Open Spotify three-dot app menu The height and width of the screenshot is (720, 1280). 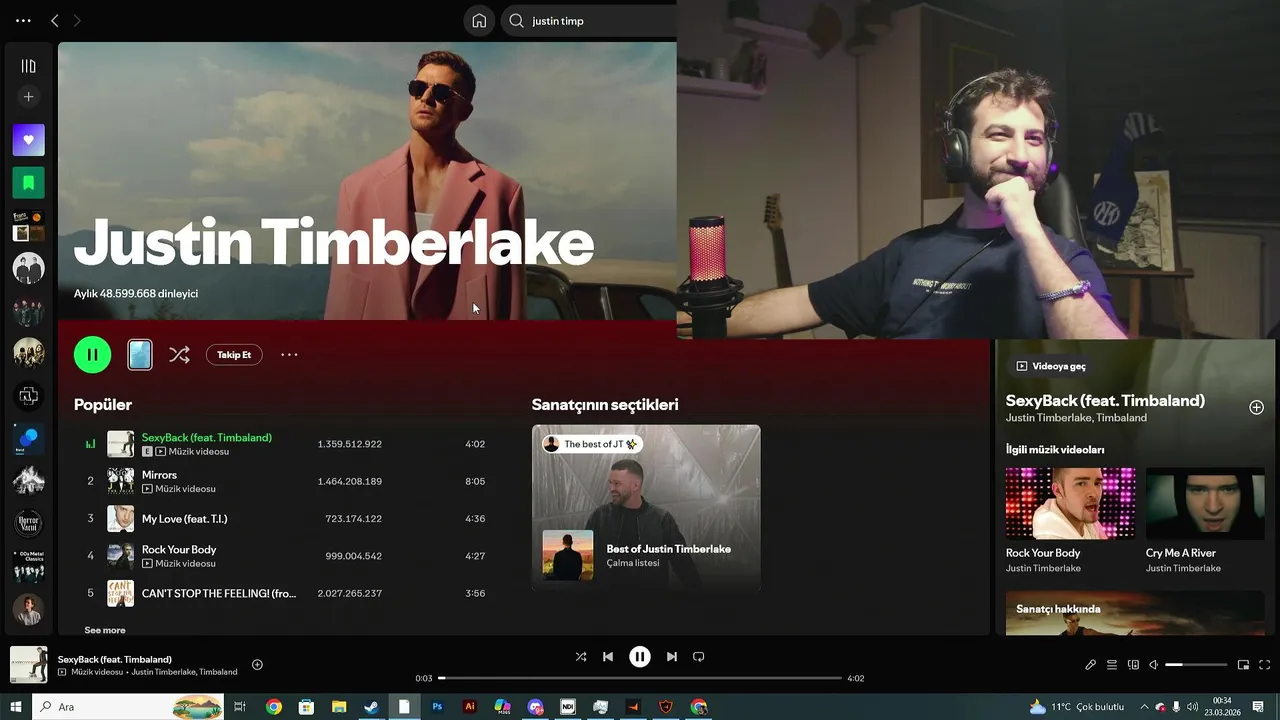point(23,21)
